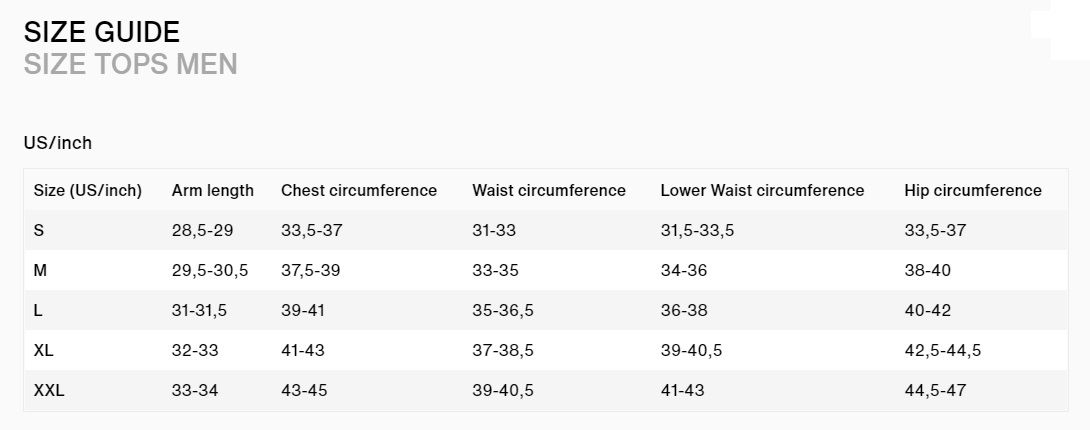Select the L size row label
The height and width of the screenshot is (430, 1090).
coord(38,310)
